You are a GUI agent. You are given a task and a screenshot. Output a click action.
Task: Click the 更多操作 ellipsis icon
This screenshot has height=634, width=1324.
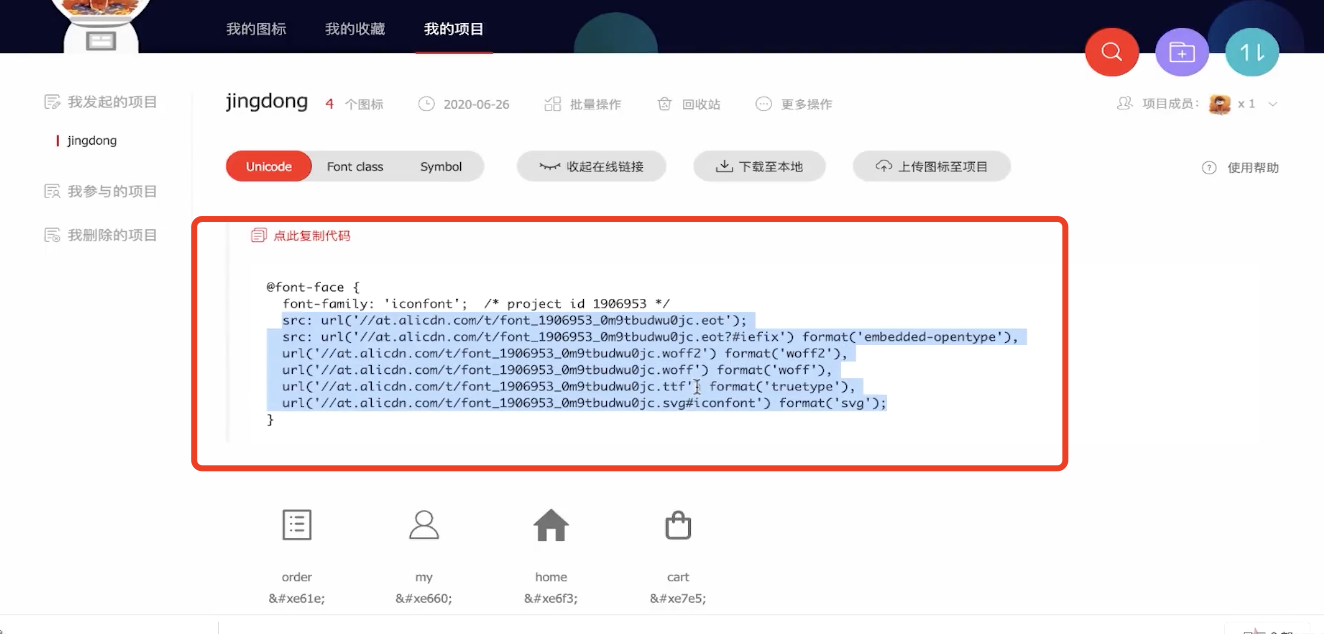click(764, 104)
